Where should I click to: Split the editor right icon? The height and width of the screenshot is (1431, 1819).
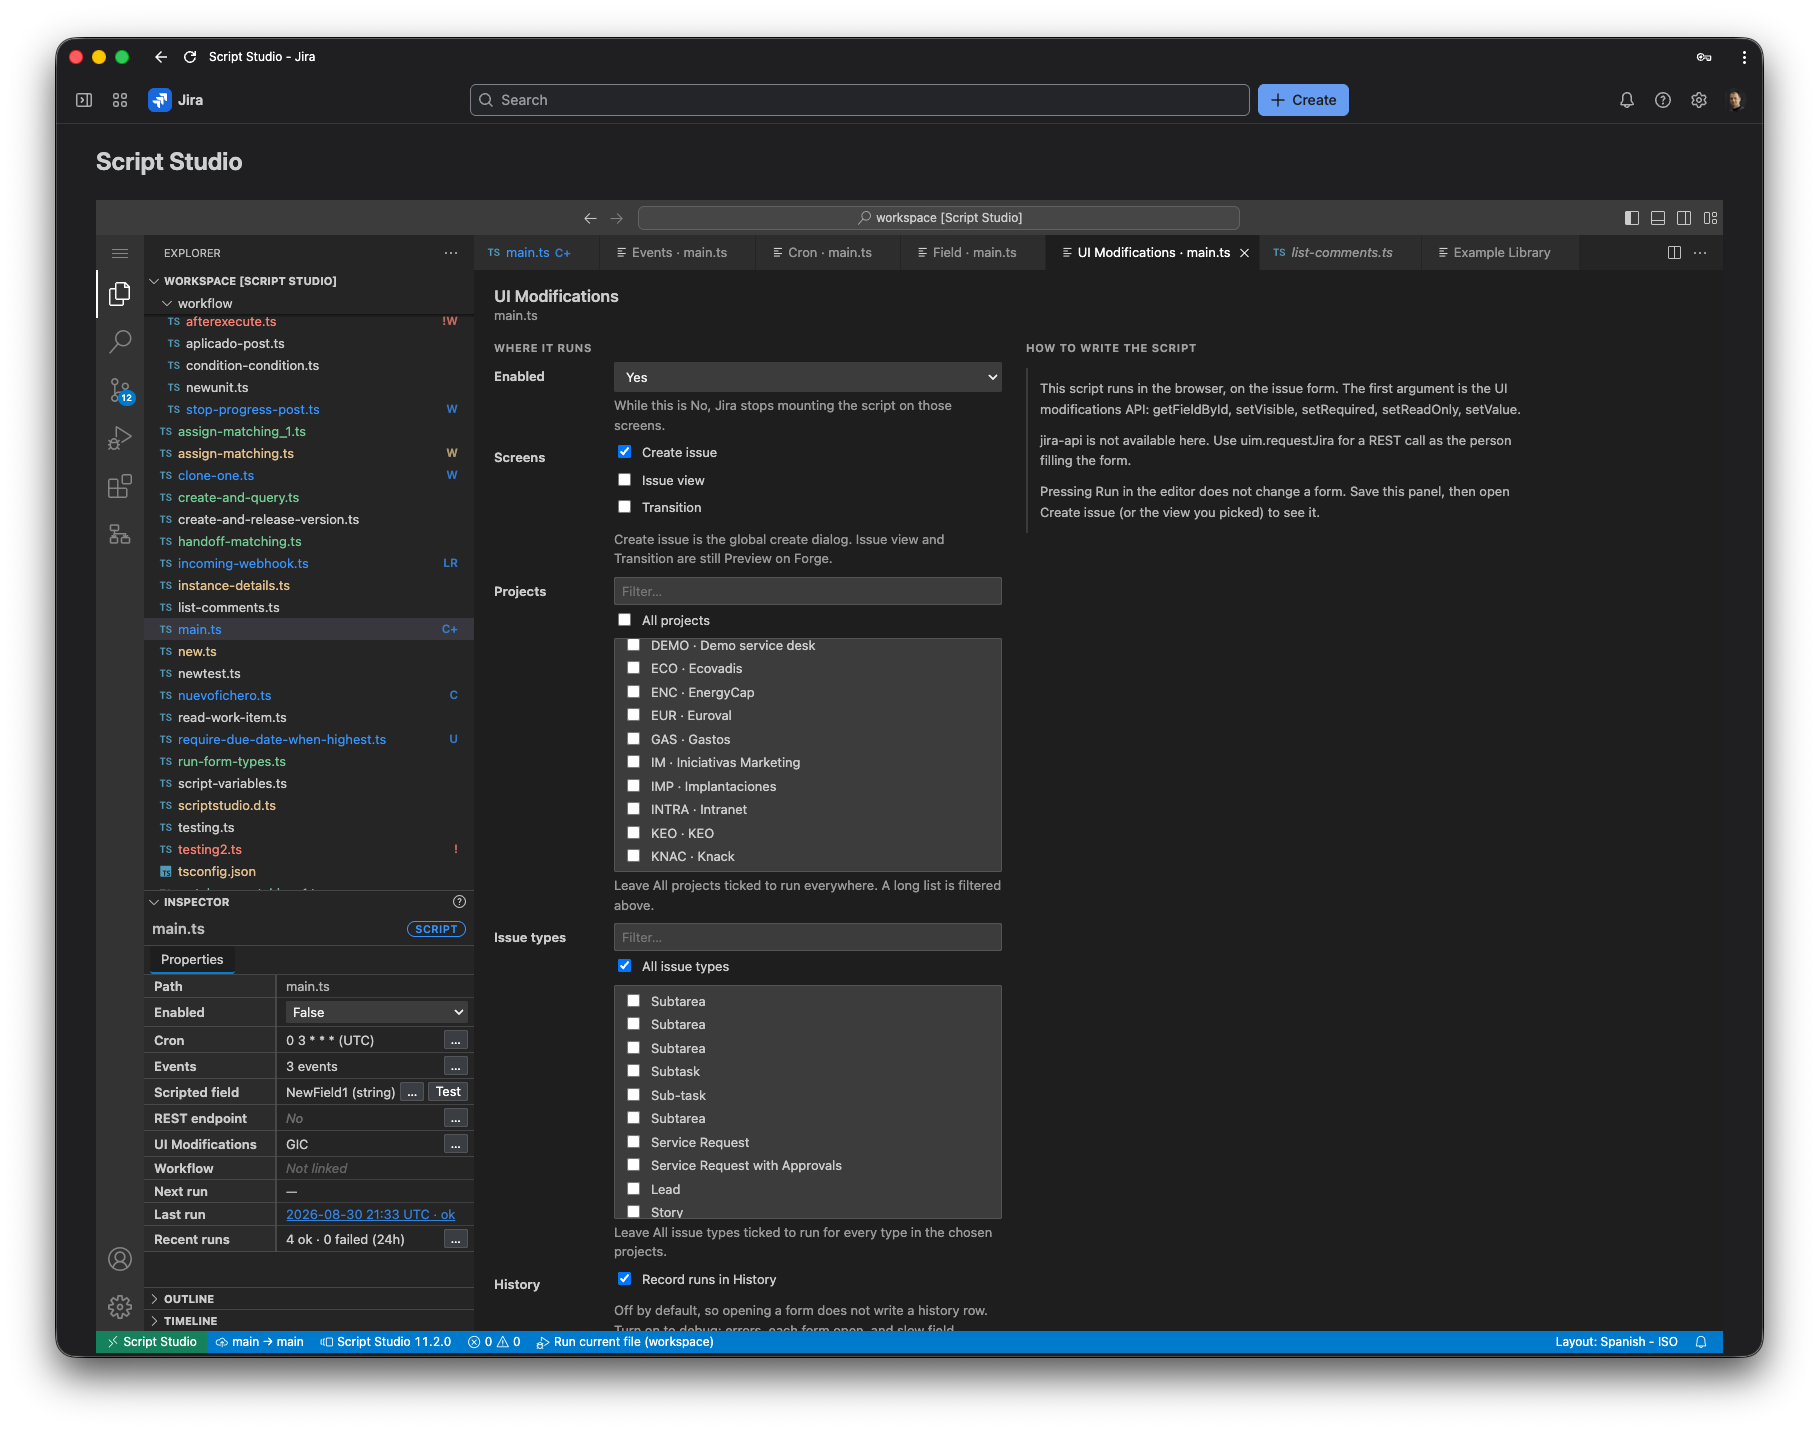pos(1674,253)
